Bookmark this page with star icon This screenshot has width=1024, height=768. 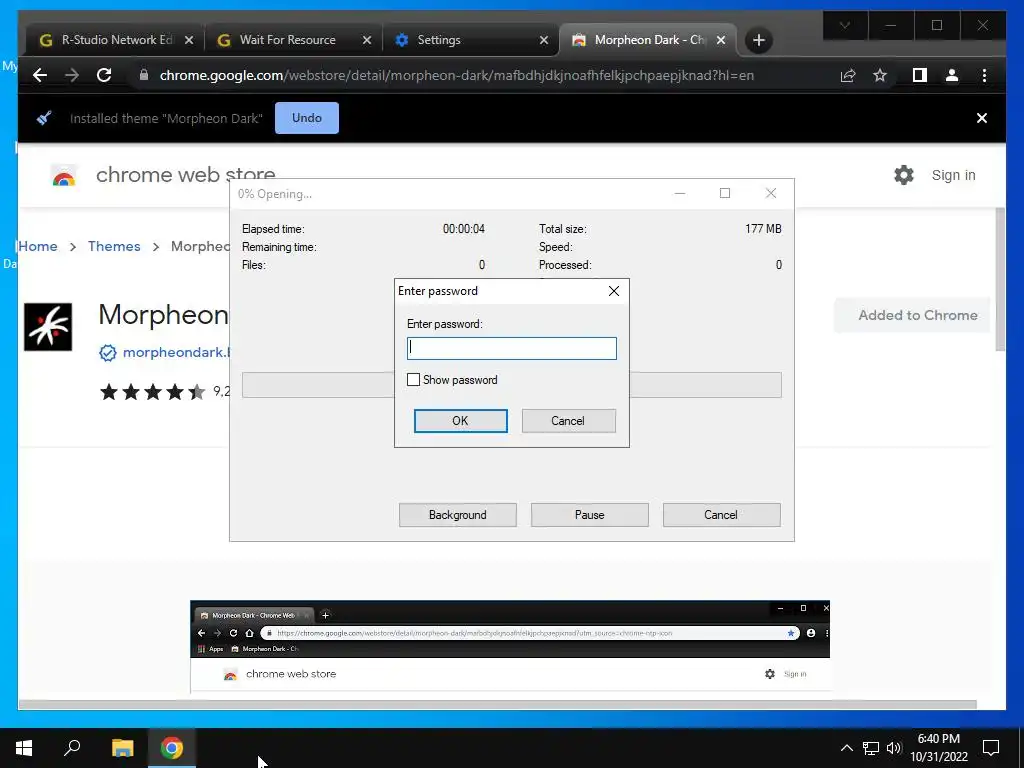point(880,75)
